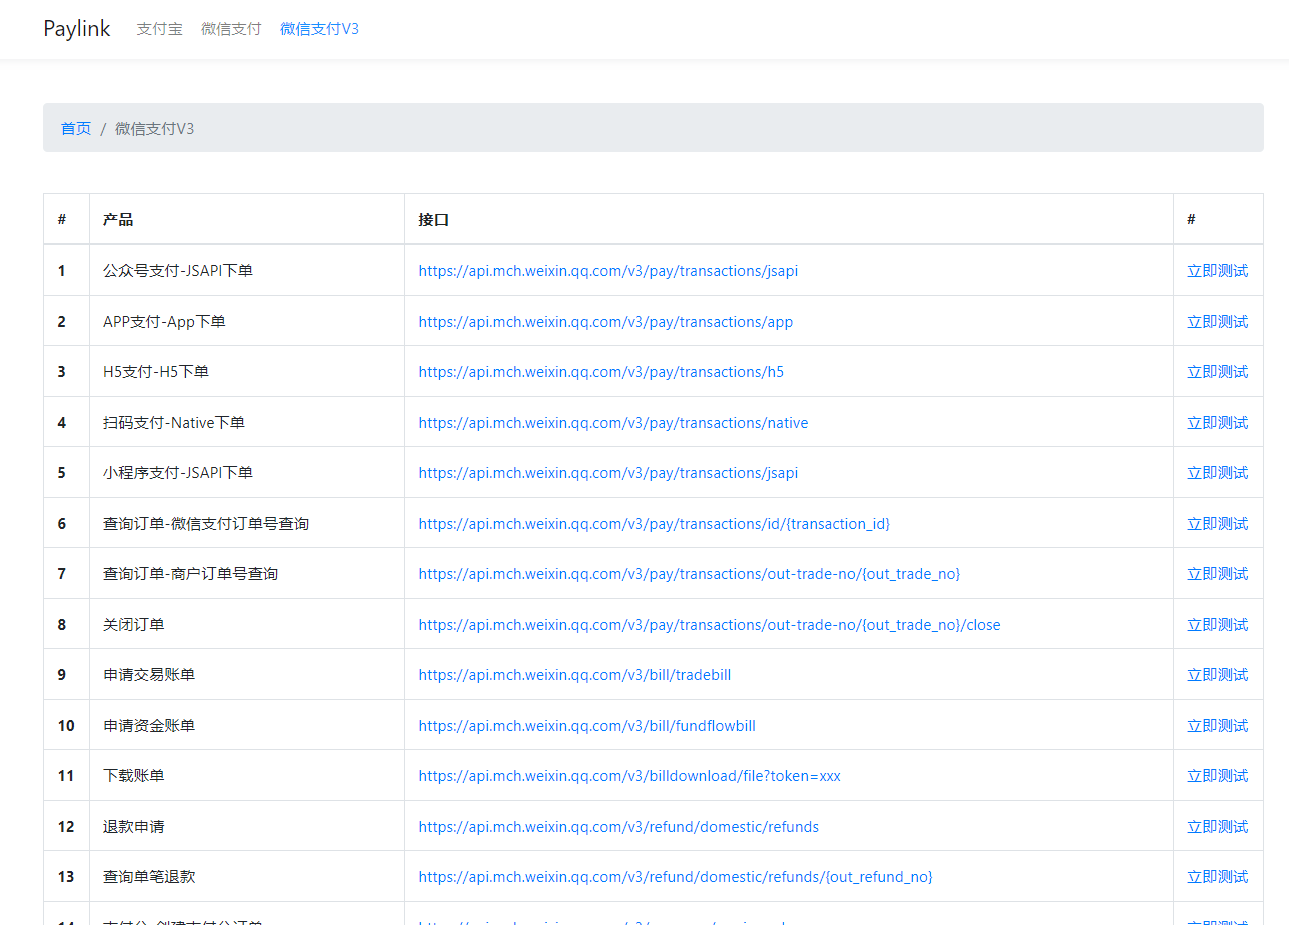The height and width of the screenshot is (925, 1289).
Task: Click 立即测试 for 扫码支付-Native下单
Action: point(1217,423)
